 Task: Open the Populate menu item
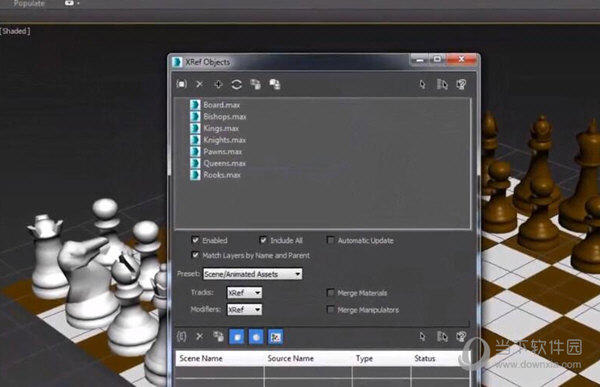[x=29, y=3]
